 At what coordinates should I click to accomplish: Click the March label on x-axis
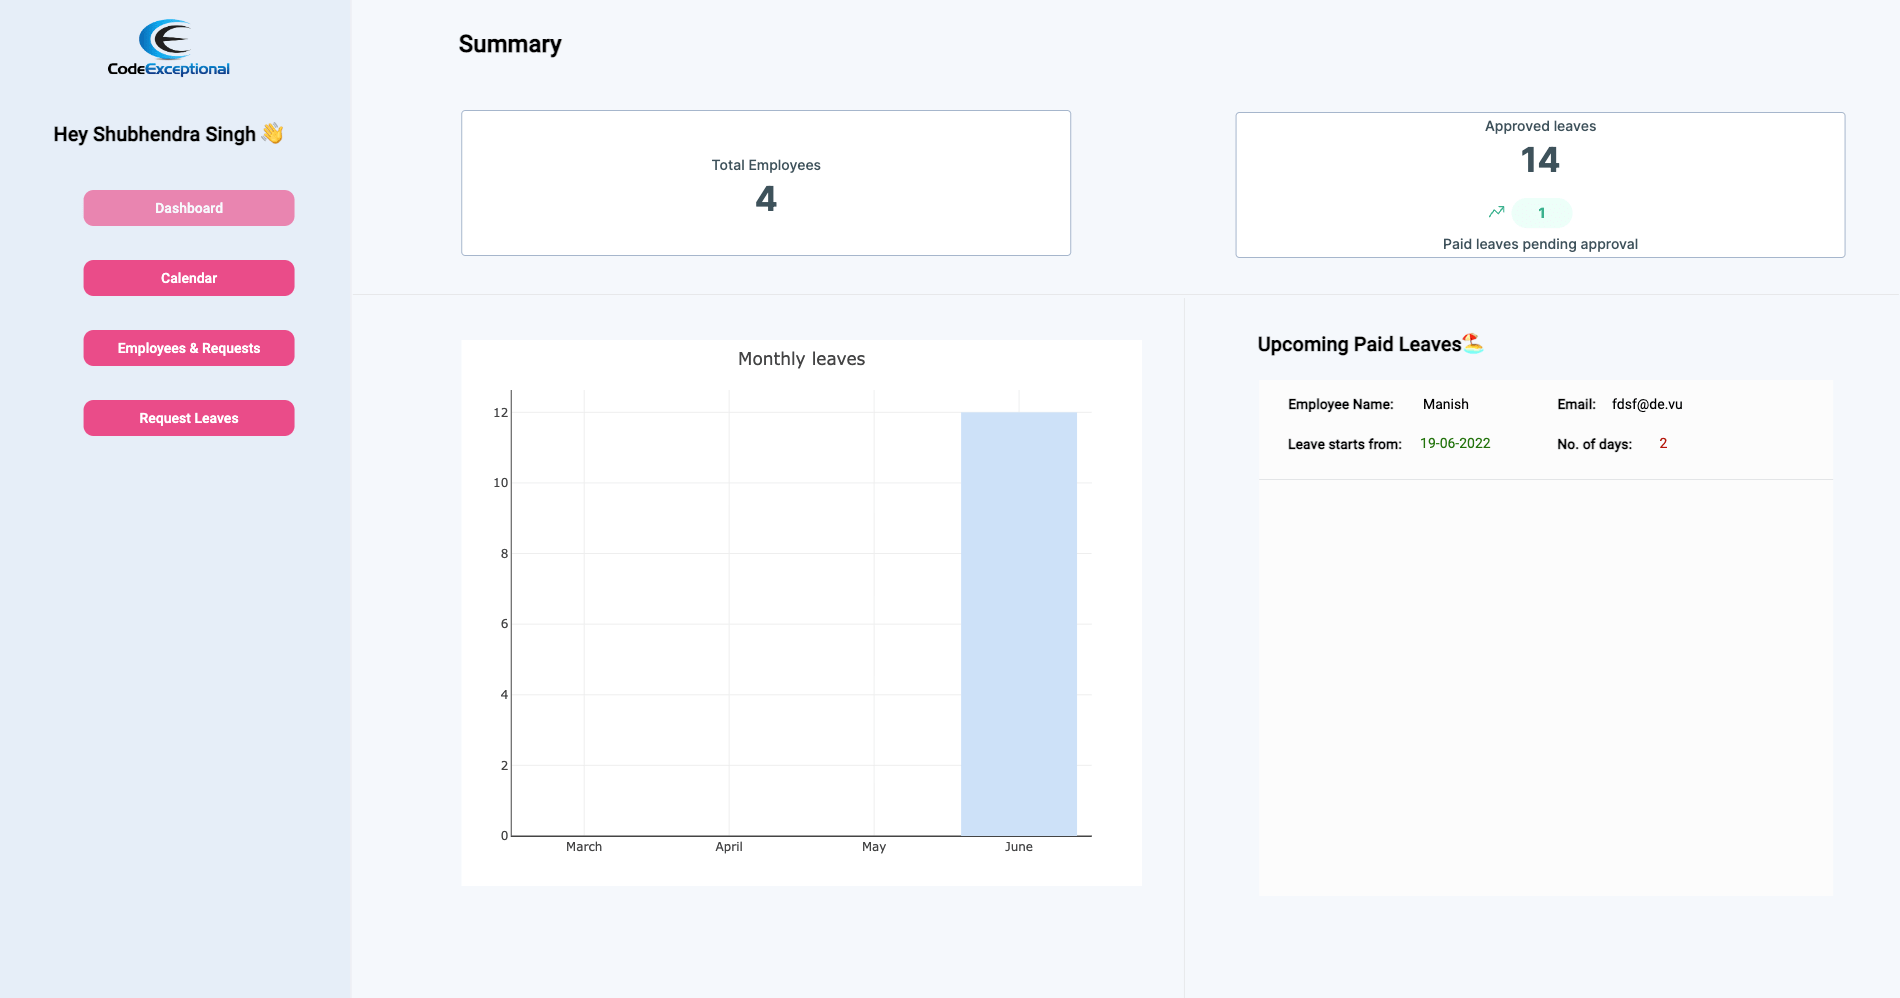tap(584, 847)
